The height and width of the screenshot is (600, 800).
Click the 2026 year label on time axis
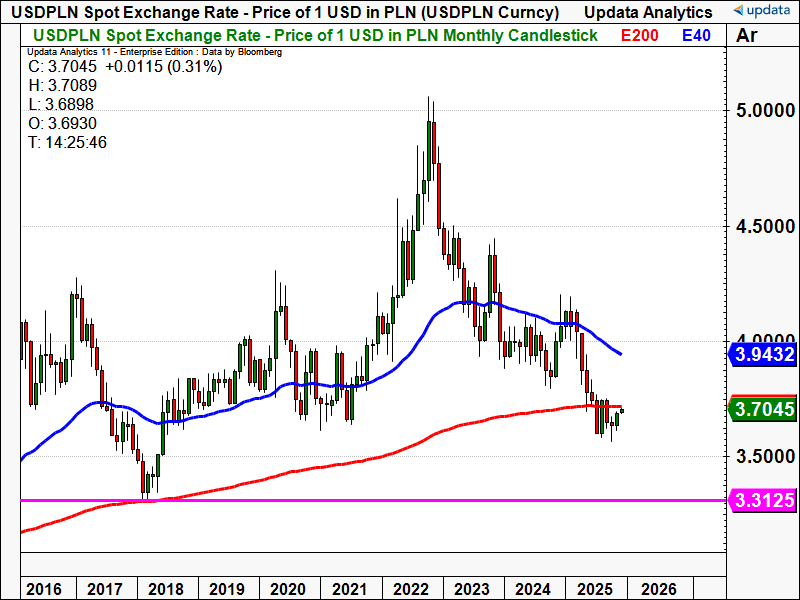(x=658, y=589)
